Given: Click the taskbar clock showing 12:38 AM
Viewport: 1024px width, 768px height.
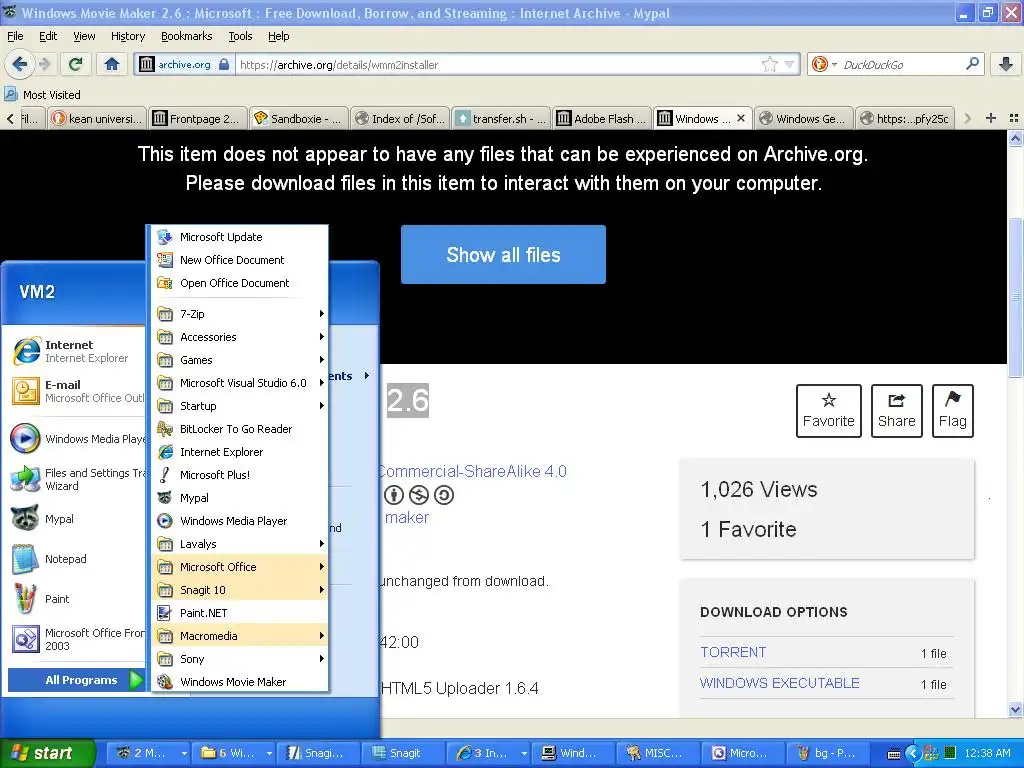Looking at the screenshot, I should 987,754.
